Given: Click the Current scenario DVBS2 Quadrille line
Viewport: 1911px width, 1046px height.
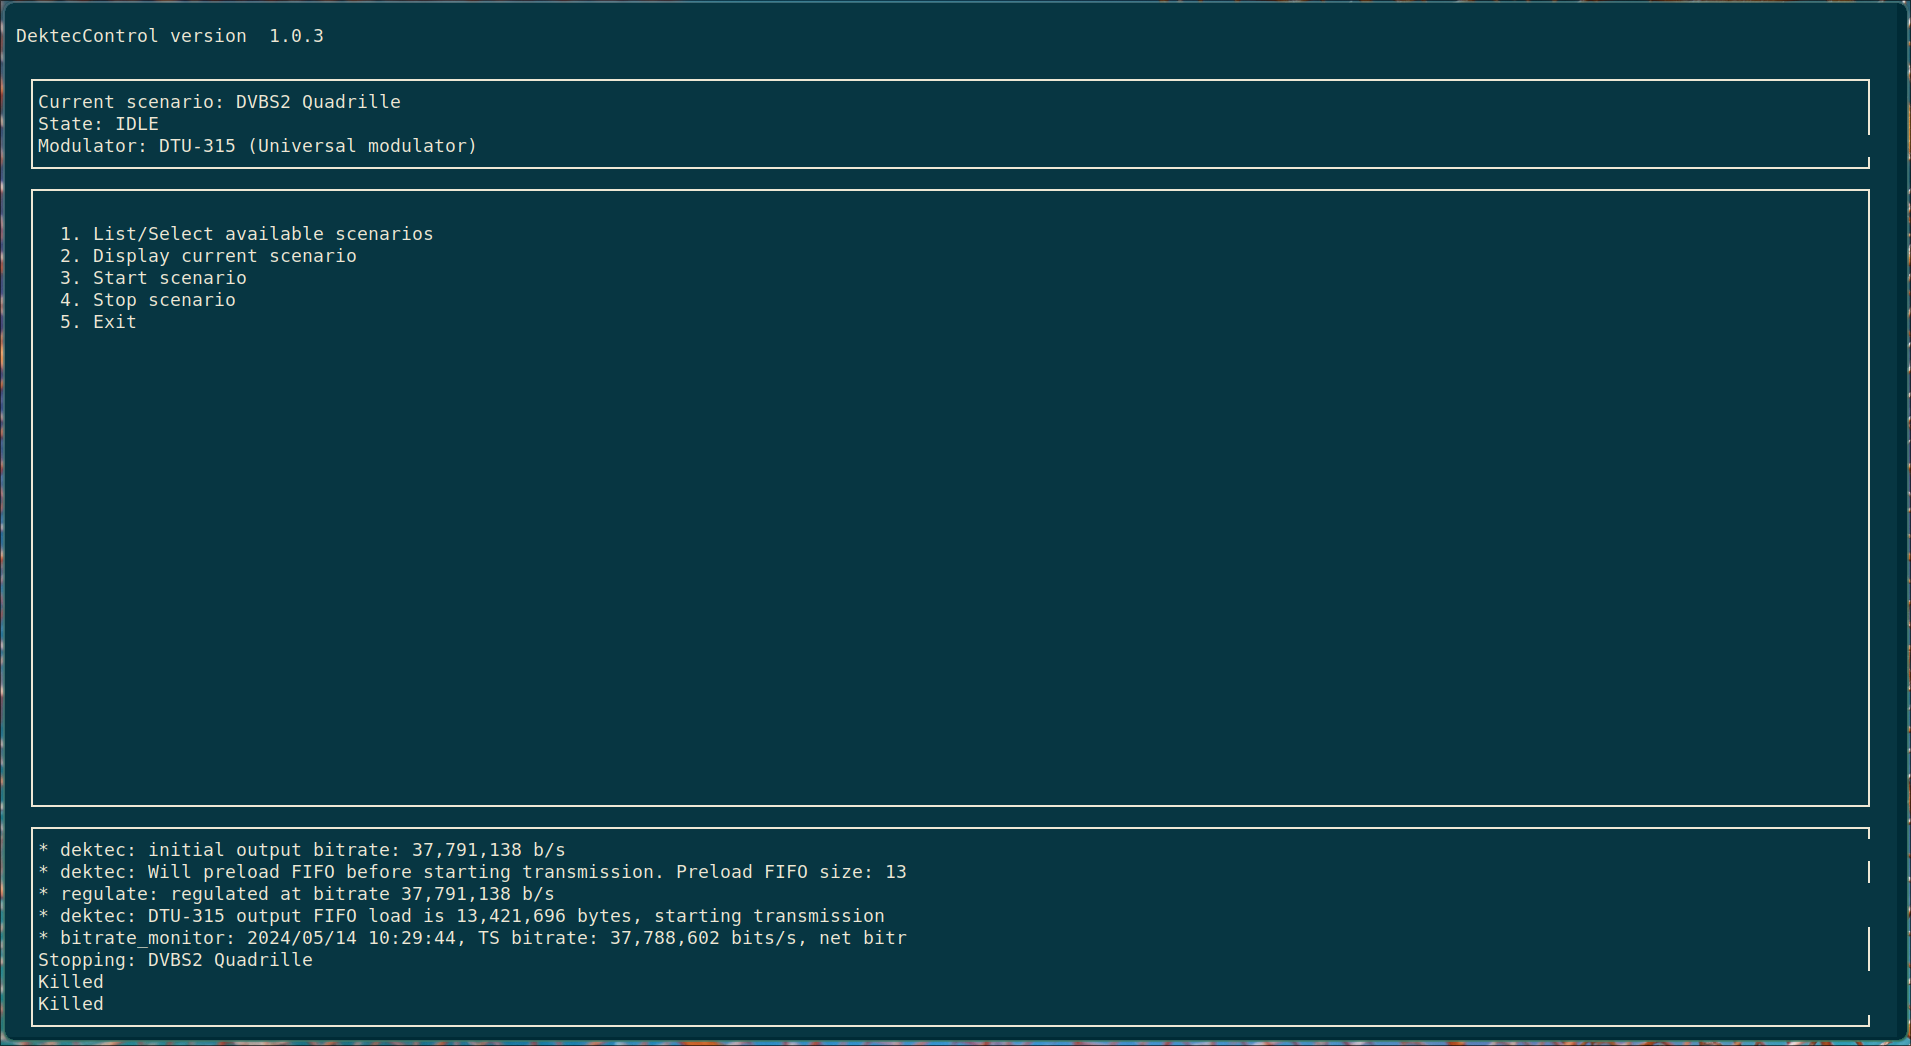Looking at the screenshot, I should pos(219,102).
